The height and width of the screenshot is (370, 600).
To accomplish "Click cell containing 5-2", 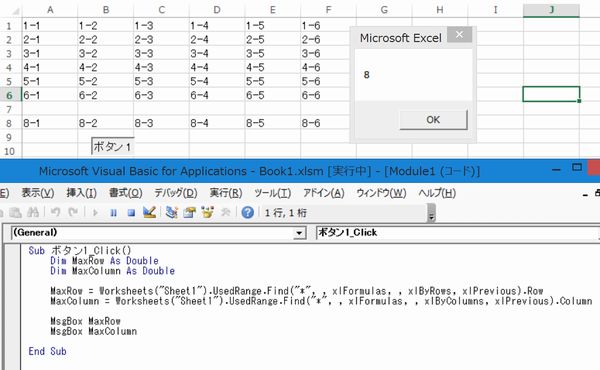I will [x=106, y=81].
